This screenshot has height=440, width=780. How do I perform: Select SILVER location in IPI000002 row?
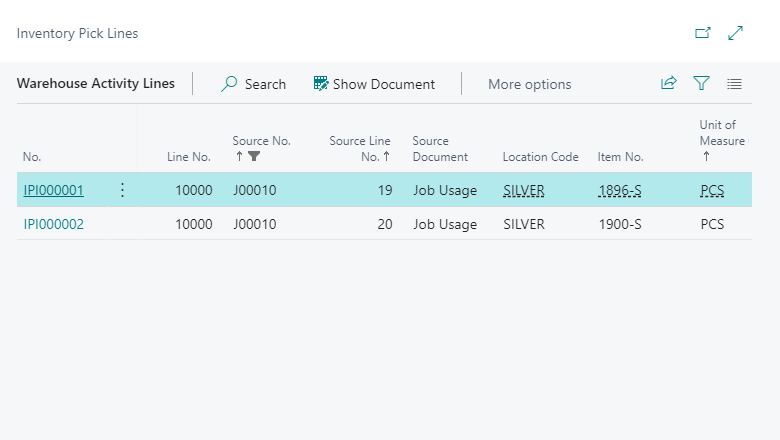(x=524, y=224)
